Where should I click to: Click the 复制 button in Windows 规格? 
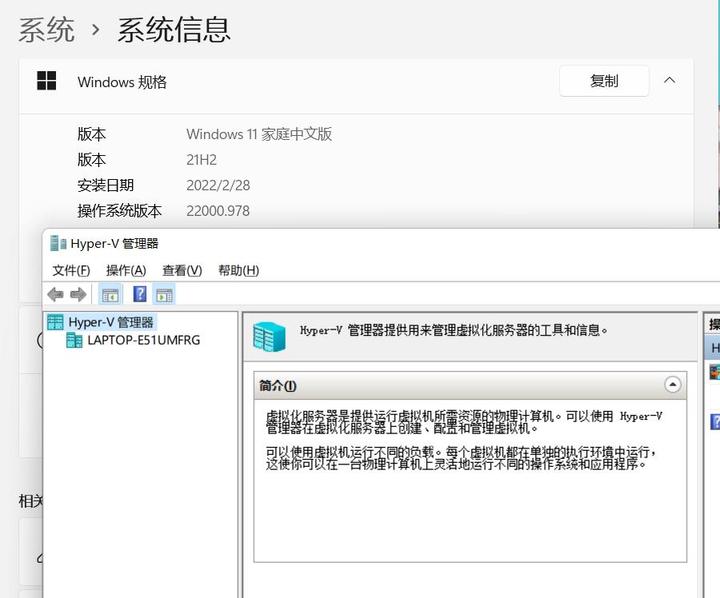(x=604, y=81)
